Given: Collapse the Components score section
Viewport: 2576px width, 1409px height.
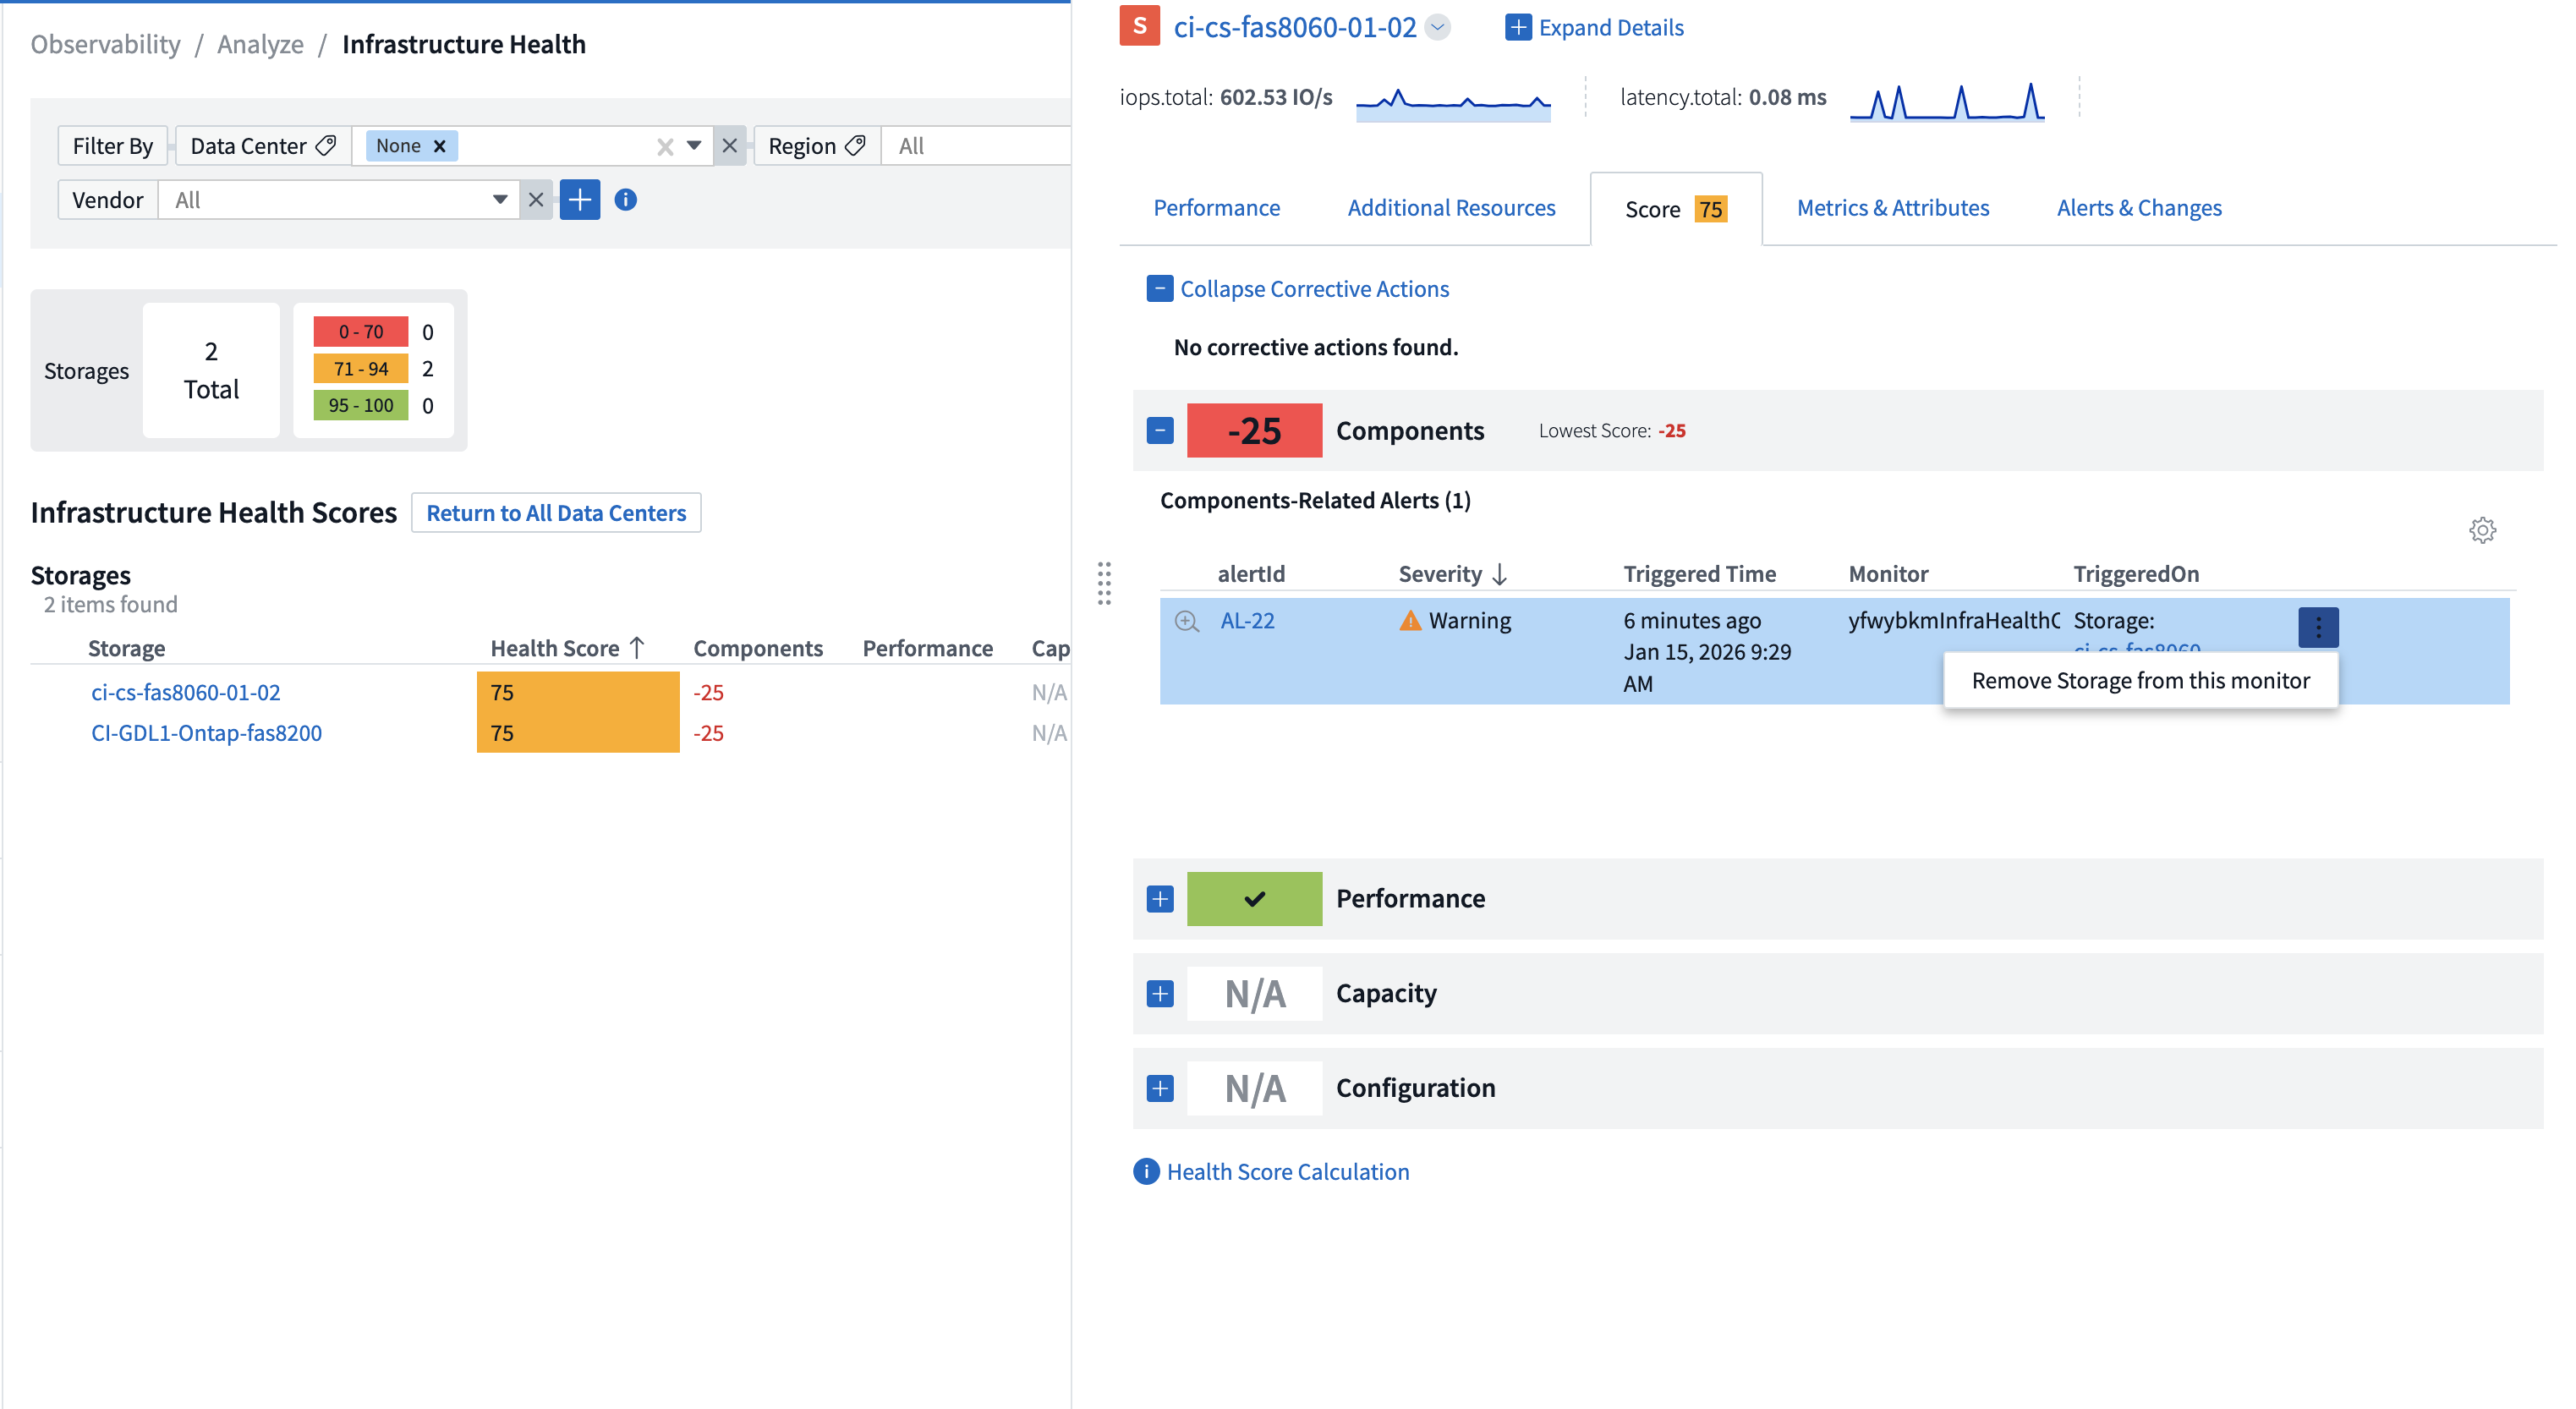Looking at the screenshot, I should pyautogui.click(x=1159, y=430).
